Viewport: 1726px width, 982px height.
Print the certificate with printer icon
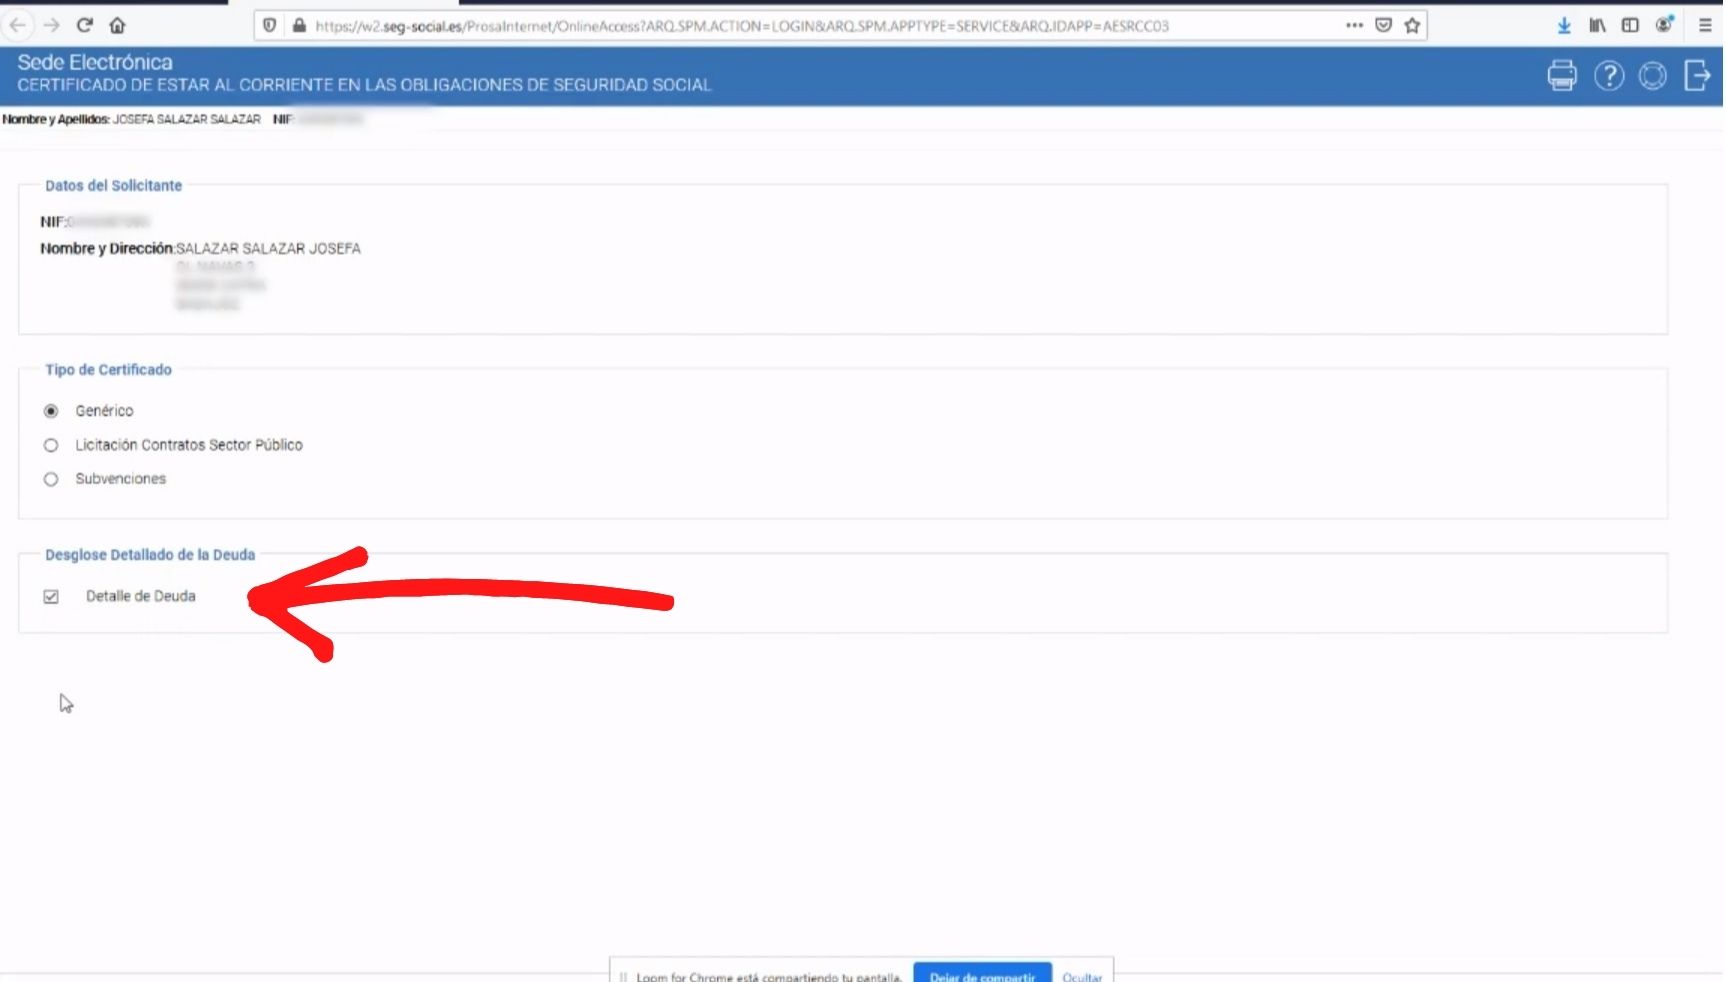click(x=1562, y=75)
